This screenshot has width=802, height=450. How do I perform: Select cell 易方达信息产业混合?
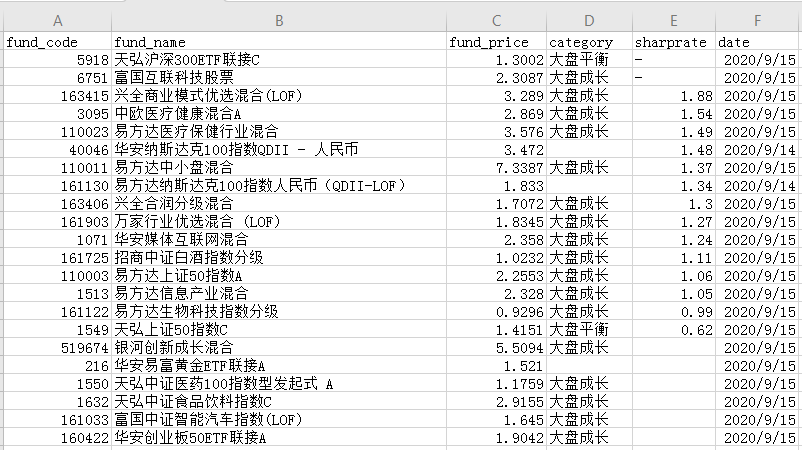279,294
